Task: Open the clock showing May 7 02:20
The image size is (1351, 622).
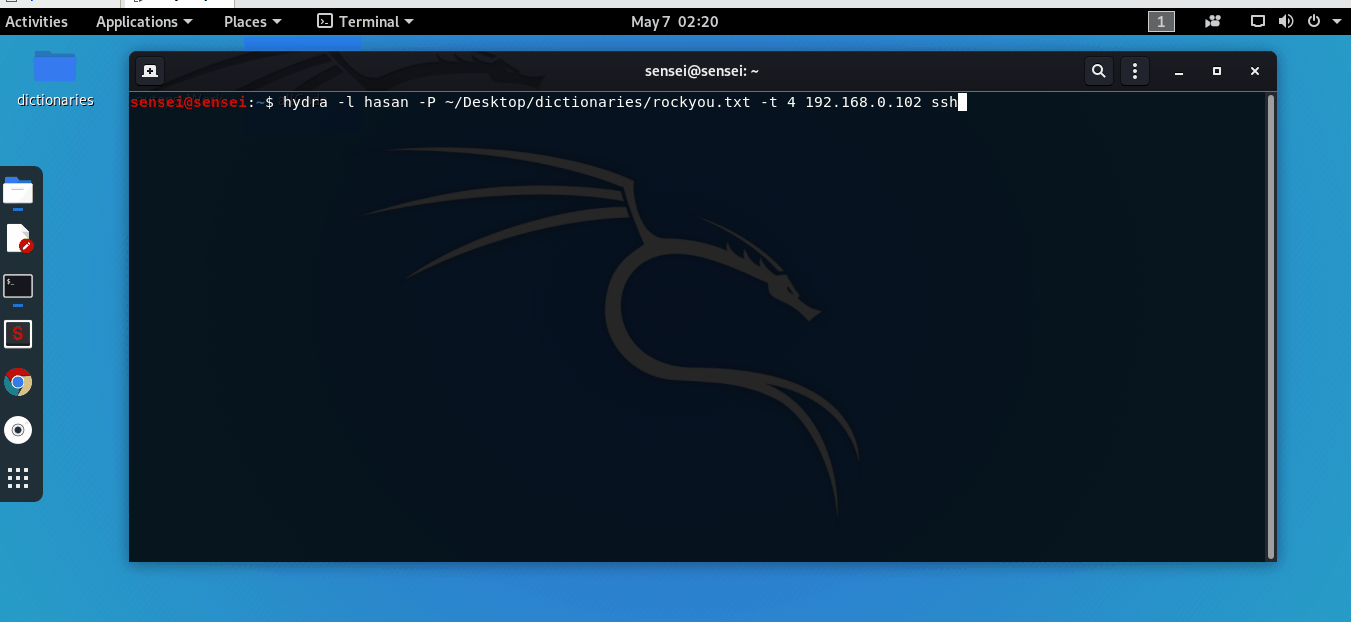Action: 675,21
